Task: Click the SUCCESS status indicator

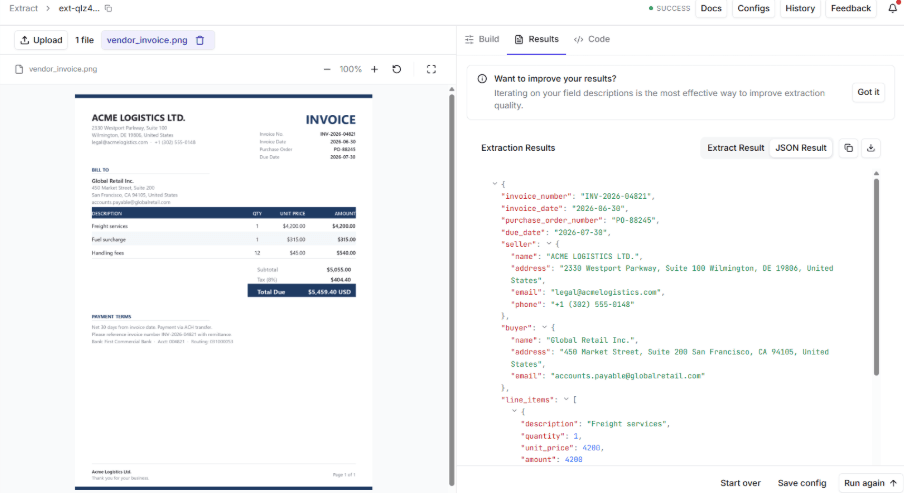Action: coord(669,9)
